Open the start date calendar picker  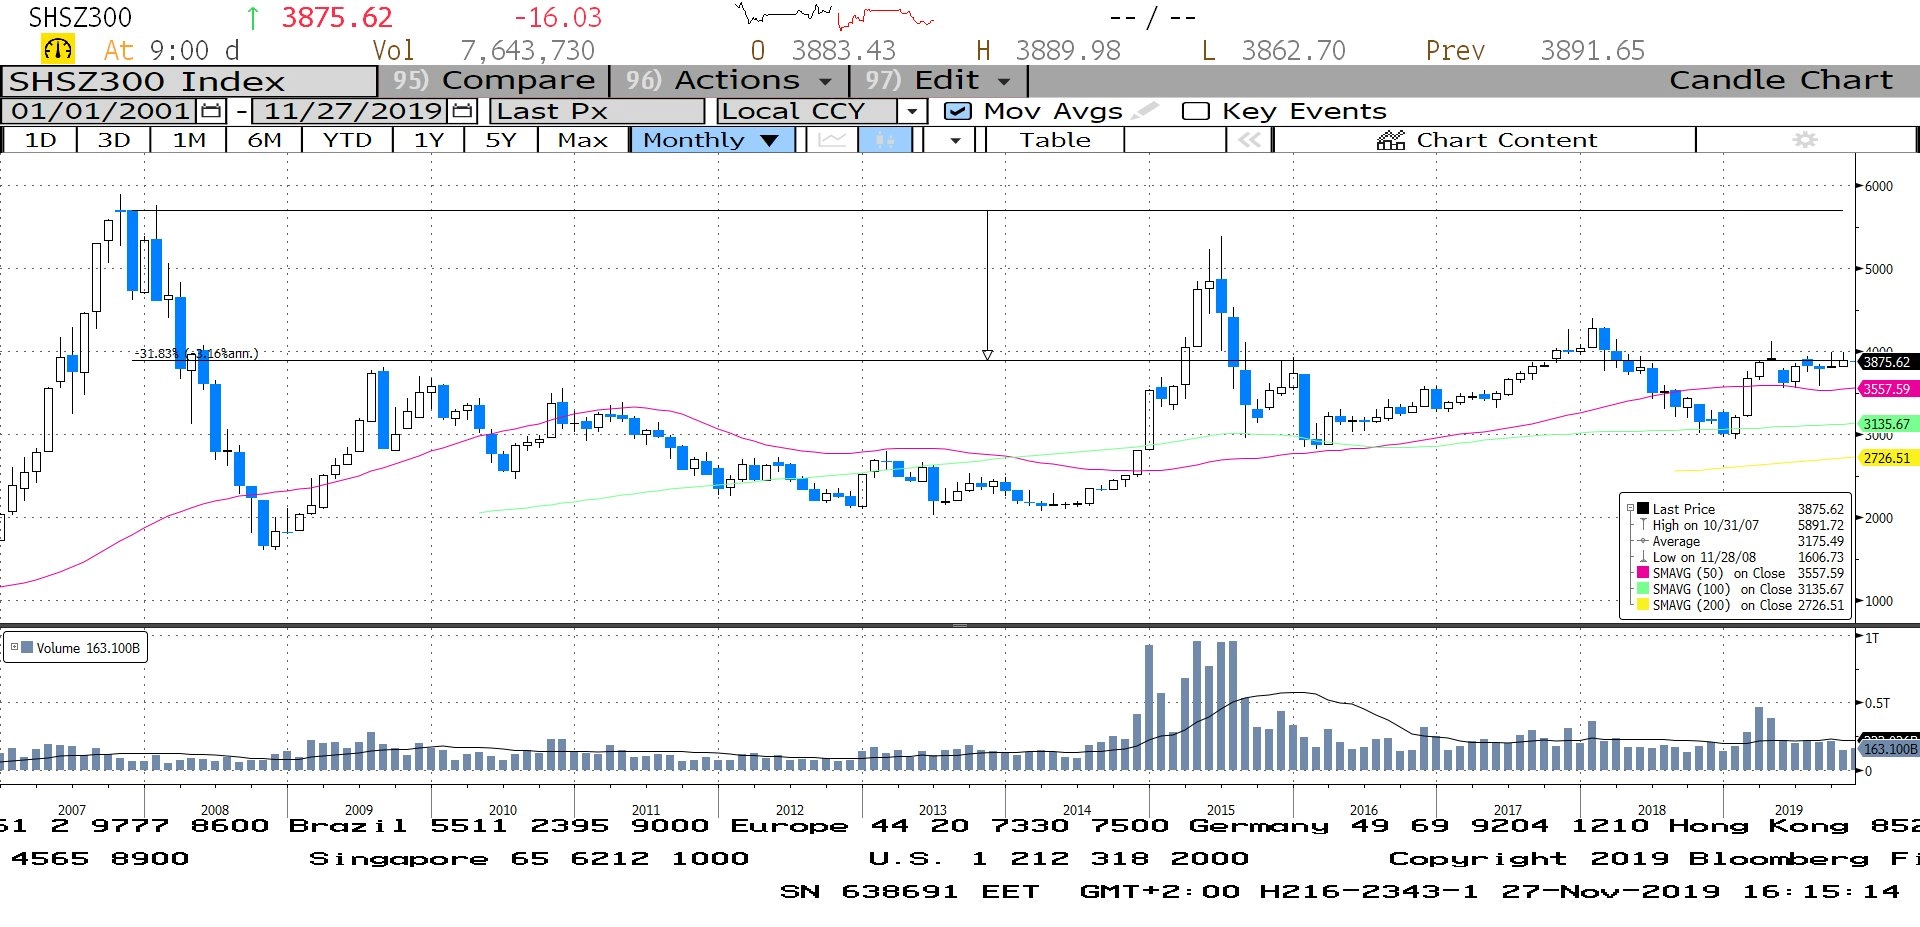[x=211, y=111]
